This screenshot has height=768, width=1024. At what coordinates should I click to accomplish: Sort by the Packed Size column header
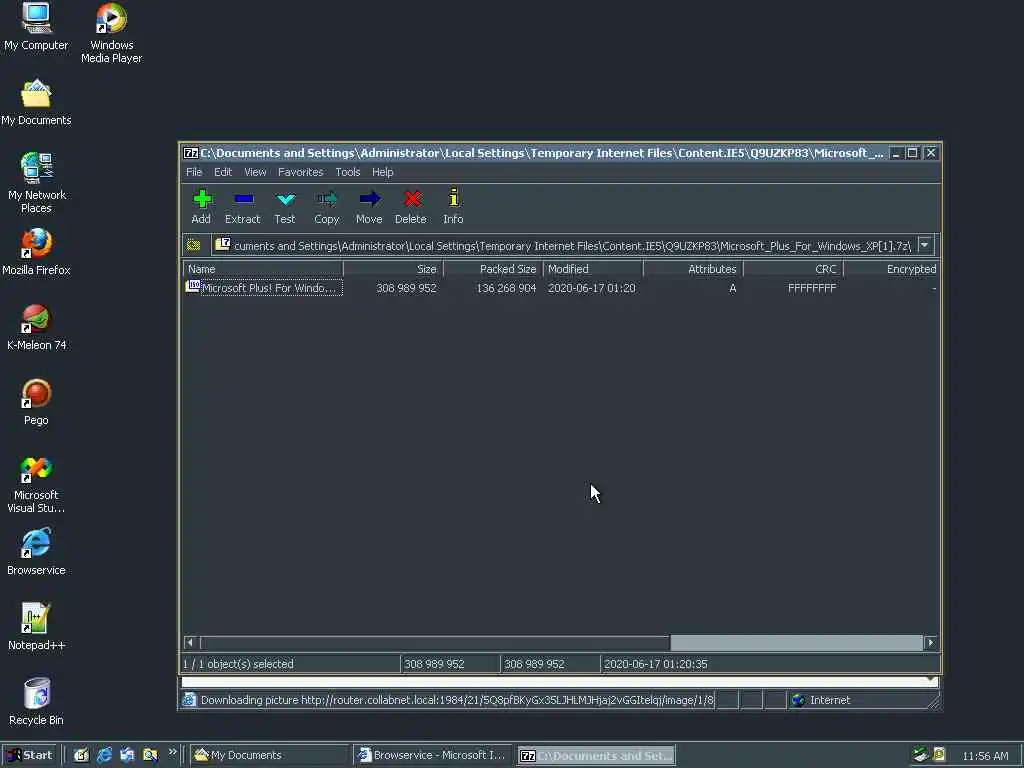(493, 269)
